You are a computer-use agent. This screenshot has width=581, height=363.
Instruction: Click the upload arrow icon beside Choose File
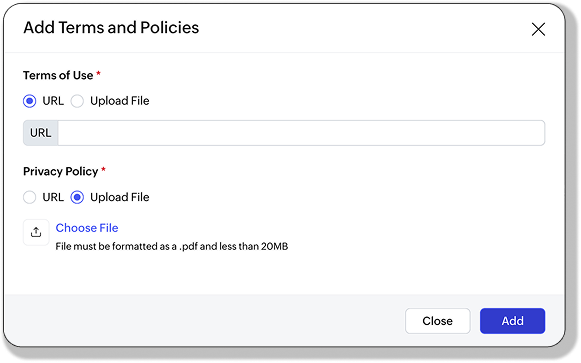pos(36,232)
